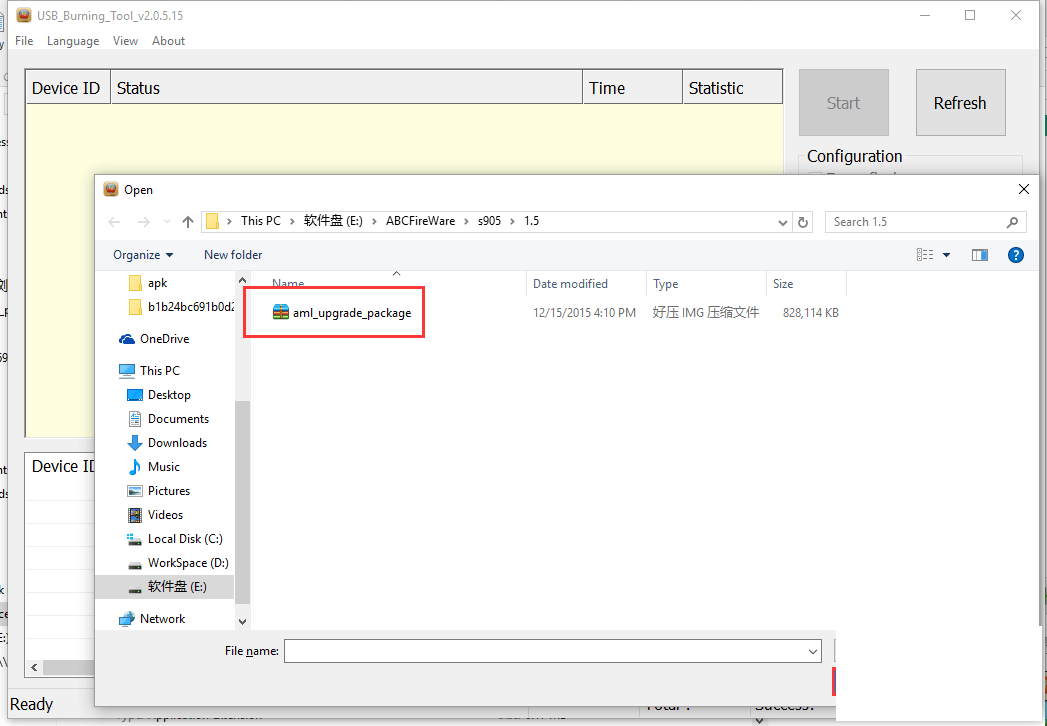The height and width of the screenshot is (726, 1047).
Task: Click the Refresh button
Action: [x=960, y=103]
